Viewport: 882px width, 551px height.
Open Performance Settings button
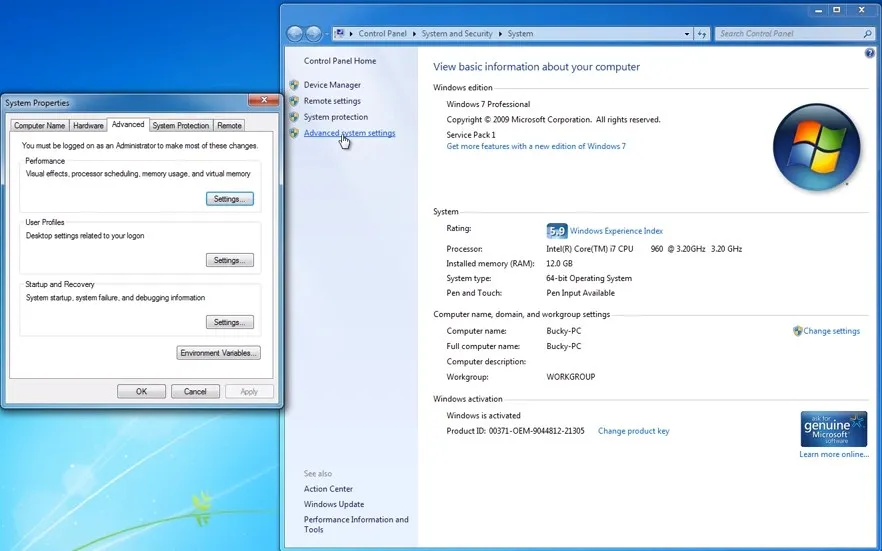(230, 199)
